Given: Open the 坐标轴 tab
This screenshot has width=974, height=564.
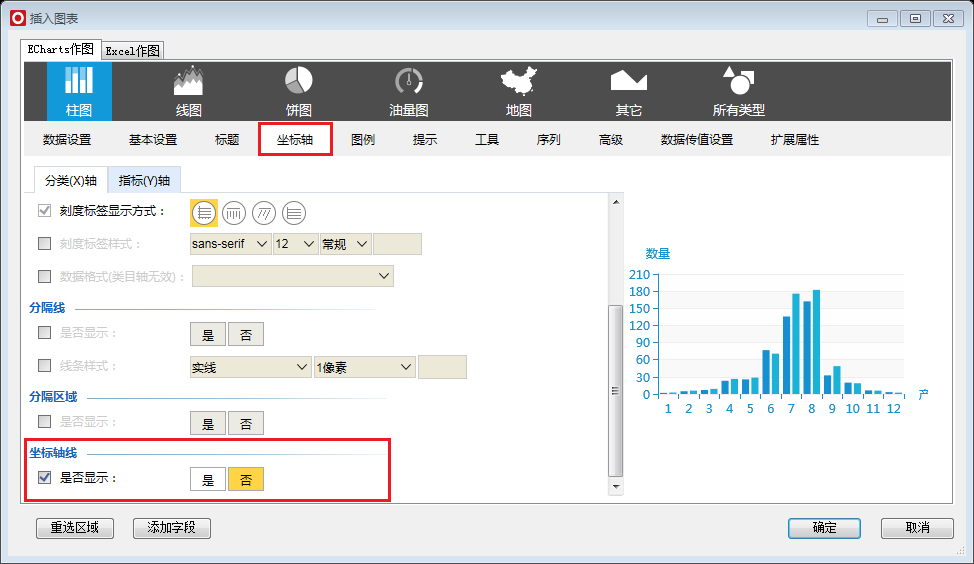Looking at the screenshot, I should (295, 139).
